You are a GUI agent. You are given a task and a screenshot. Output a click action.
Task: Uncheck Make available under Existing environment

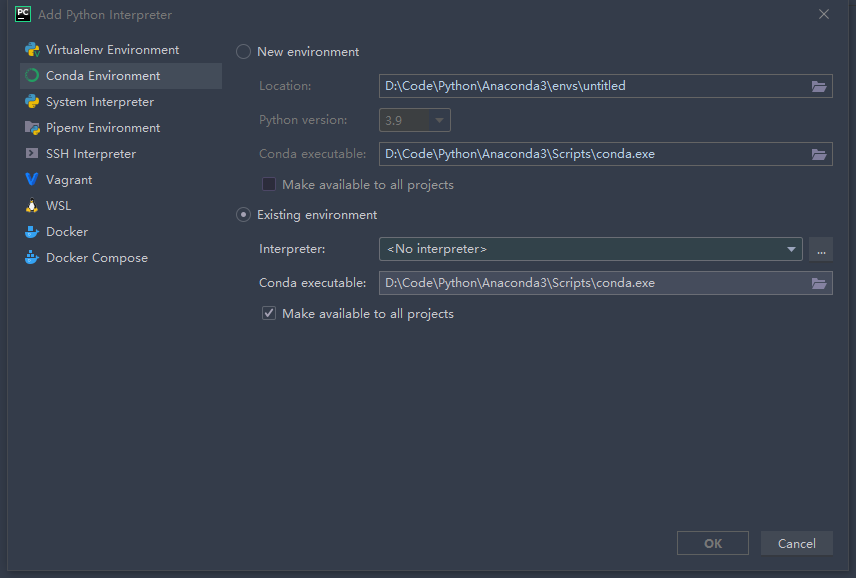269,313
